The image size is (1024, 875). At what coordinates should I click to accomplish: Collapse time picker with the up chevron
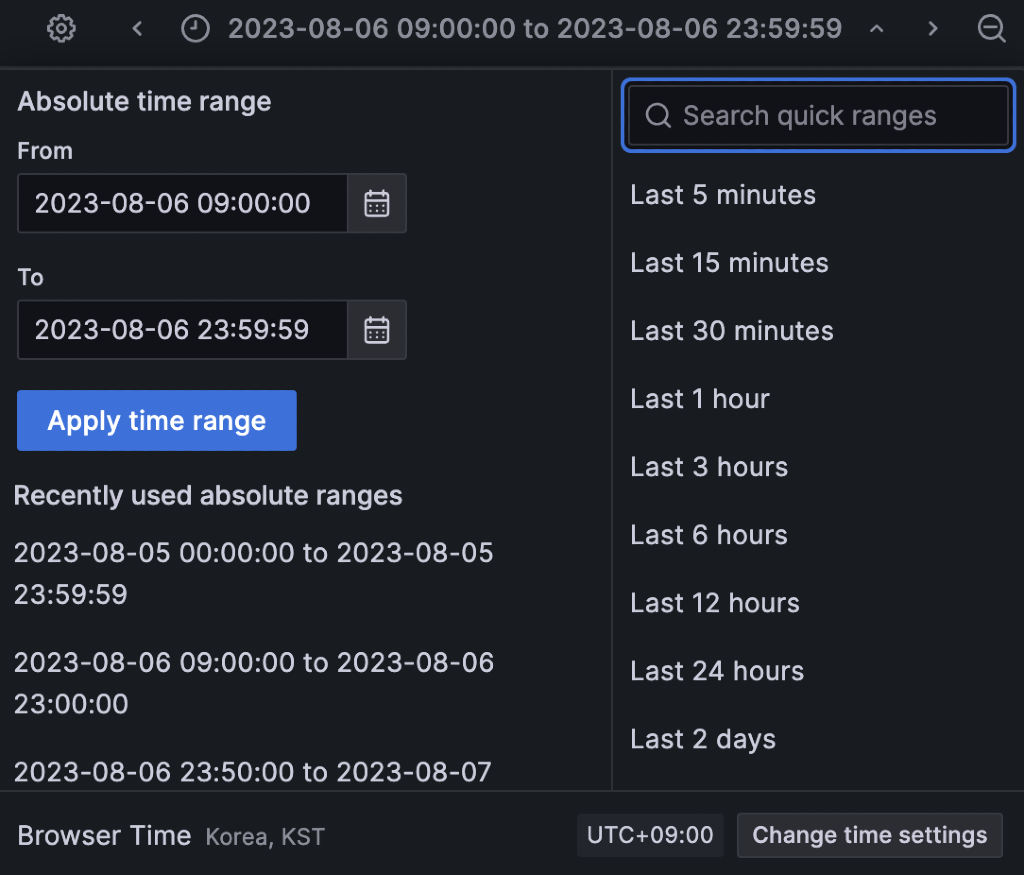pos(877,29)
